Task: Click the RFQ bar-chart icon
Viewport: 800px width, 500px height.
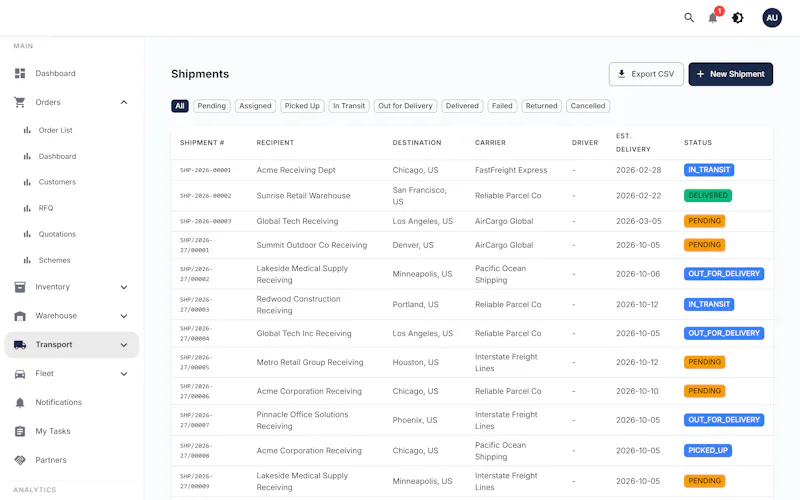Action: pos(27,208)
